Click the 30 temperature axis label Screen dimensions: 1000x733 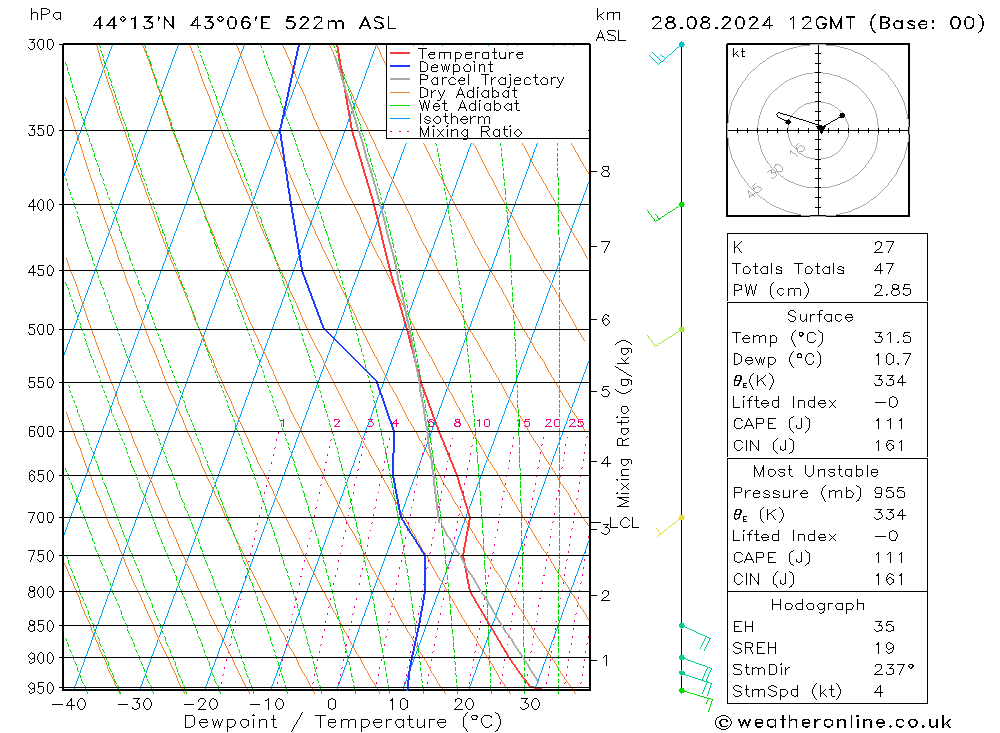[530, 704]
